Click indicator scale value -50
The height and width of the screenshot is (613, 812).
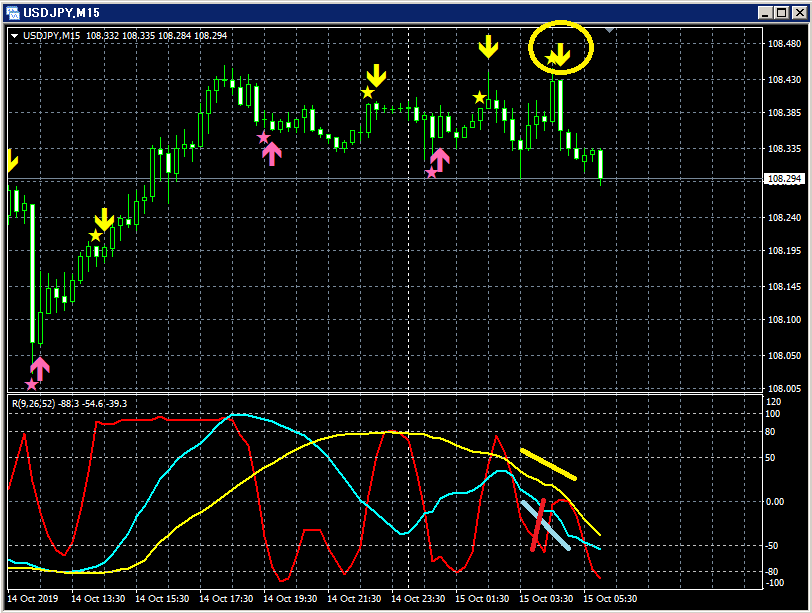[772, 546]
